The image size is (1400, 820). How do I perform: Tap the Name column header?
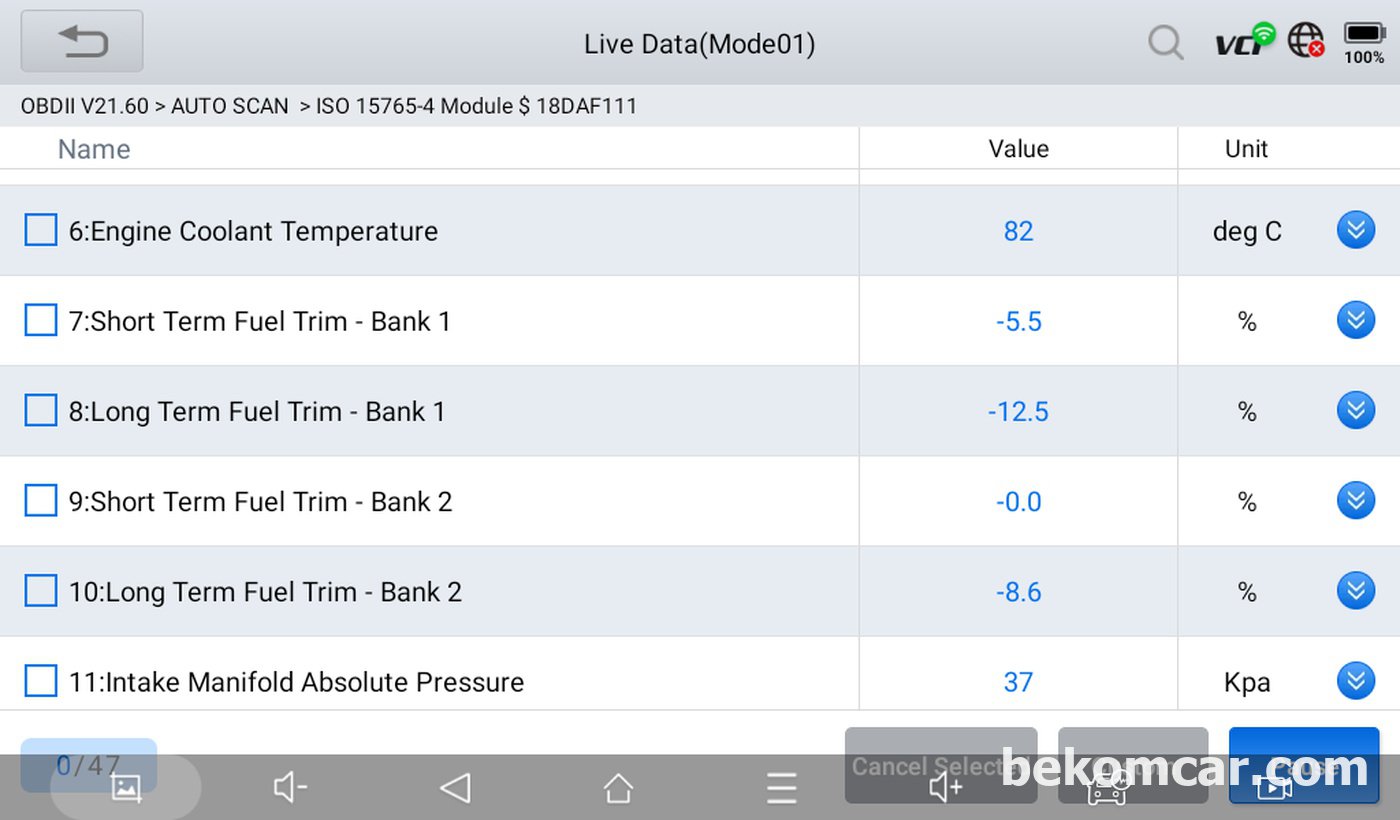pos(94,149)
